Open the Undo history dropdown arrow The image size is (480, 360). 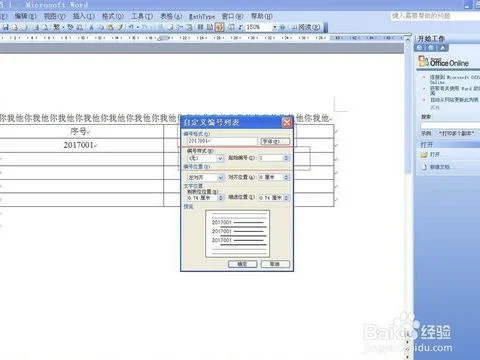pyautogui.click(x=137, y=27)
